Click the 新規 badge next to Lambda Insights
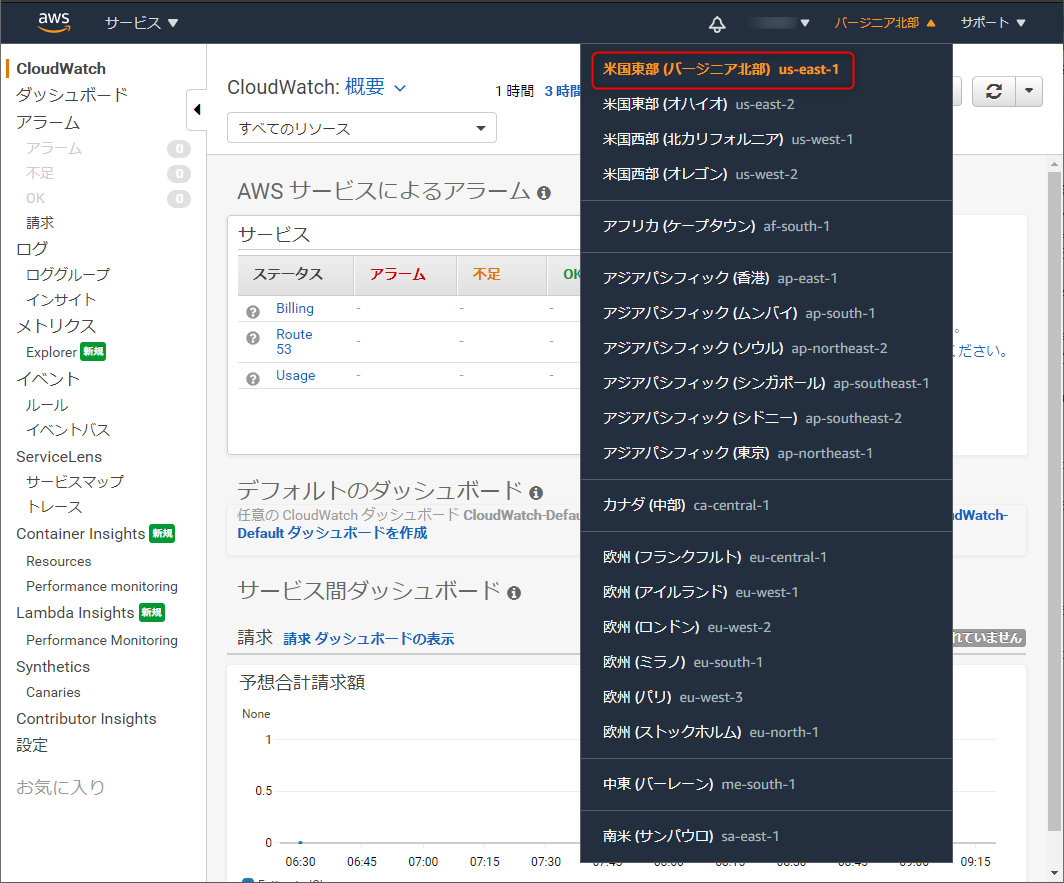The height and width of the screenshot is (883, 1064). tap(152, 612)
